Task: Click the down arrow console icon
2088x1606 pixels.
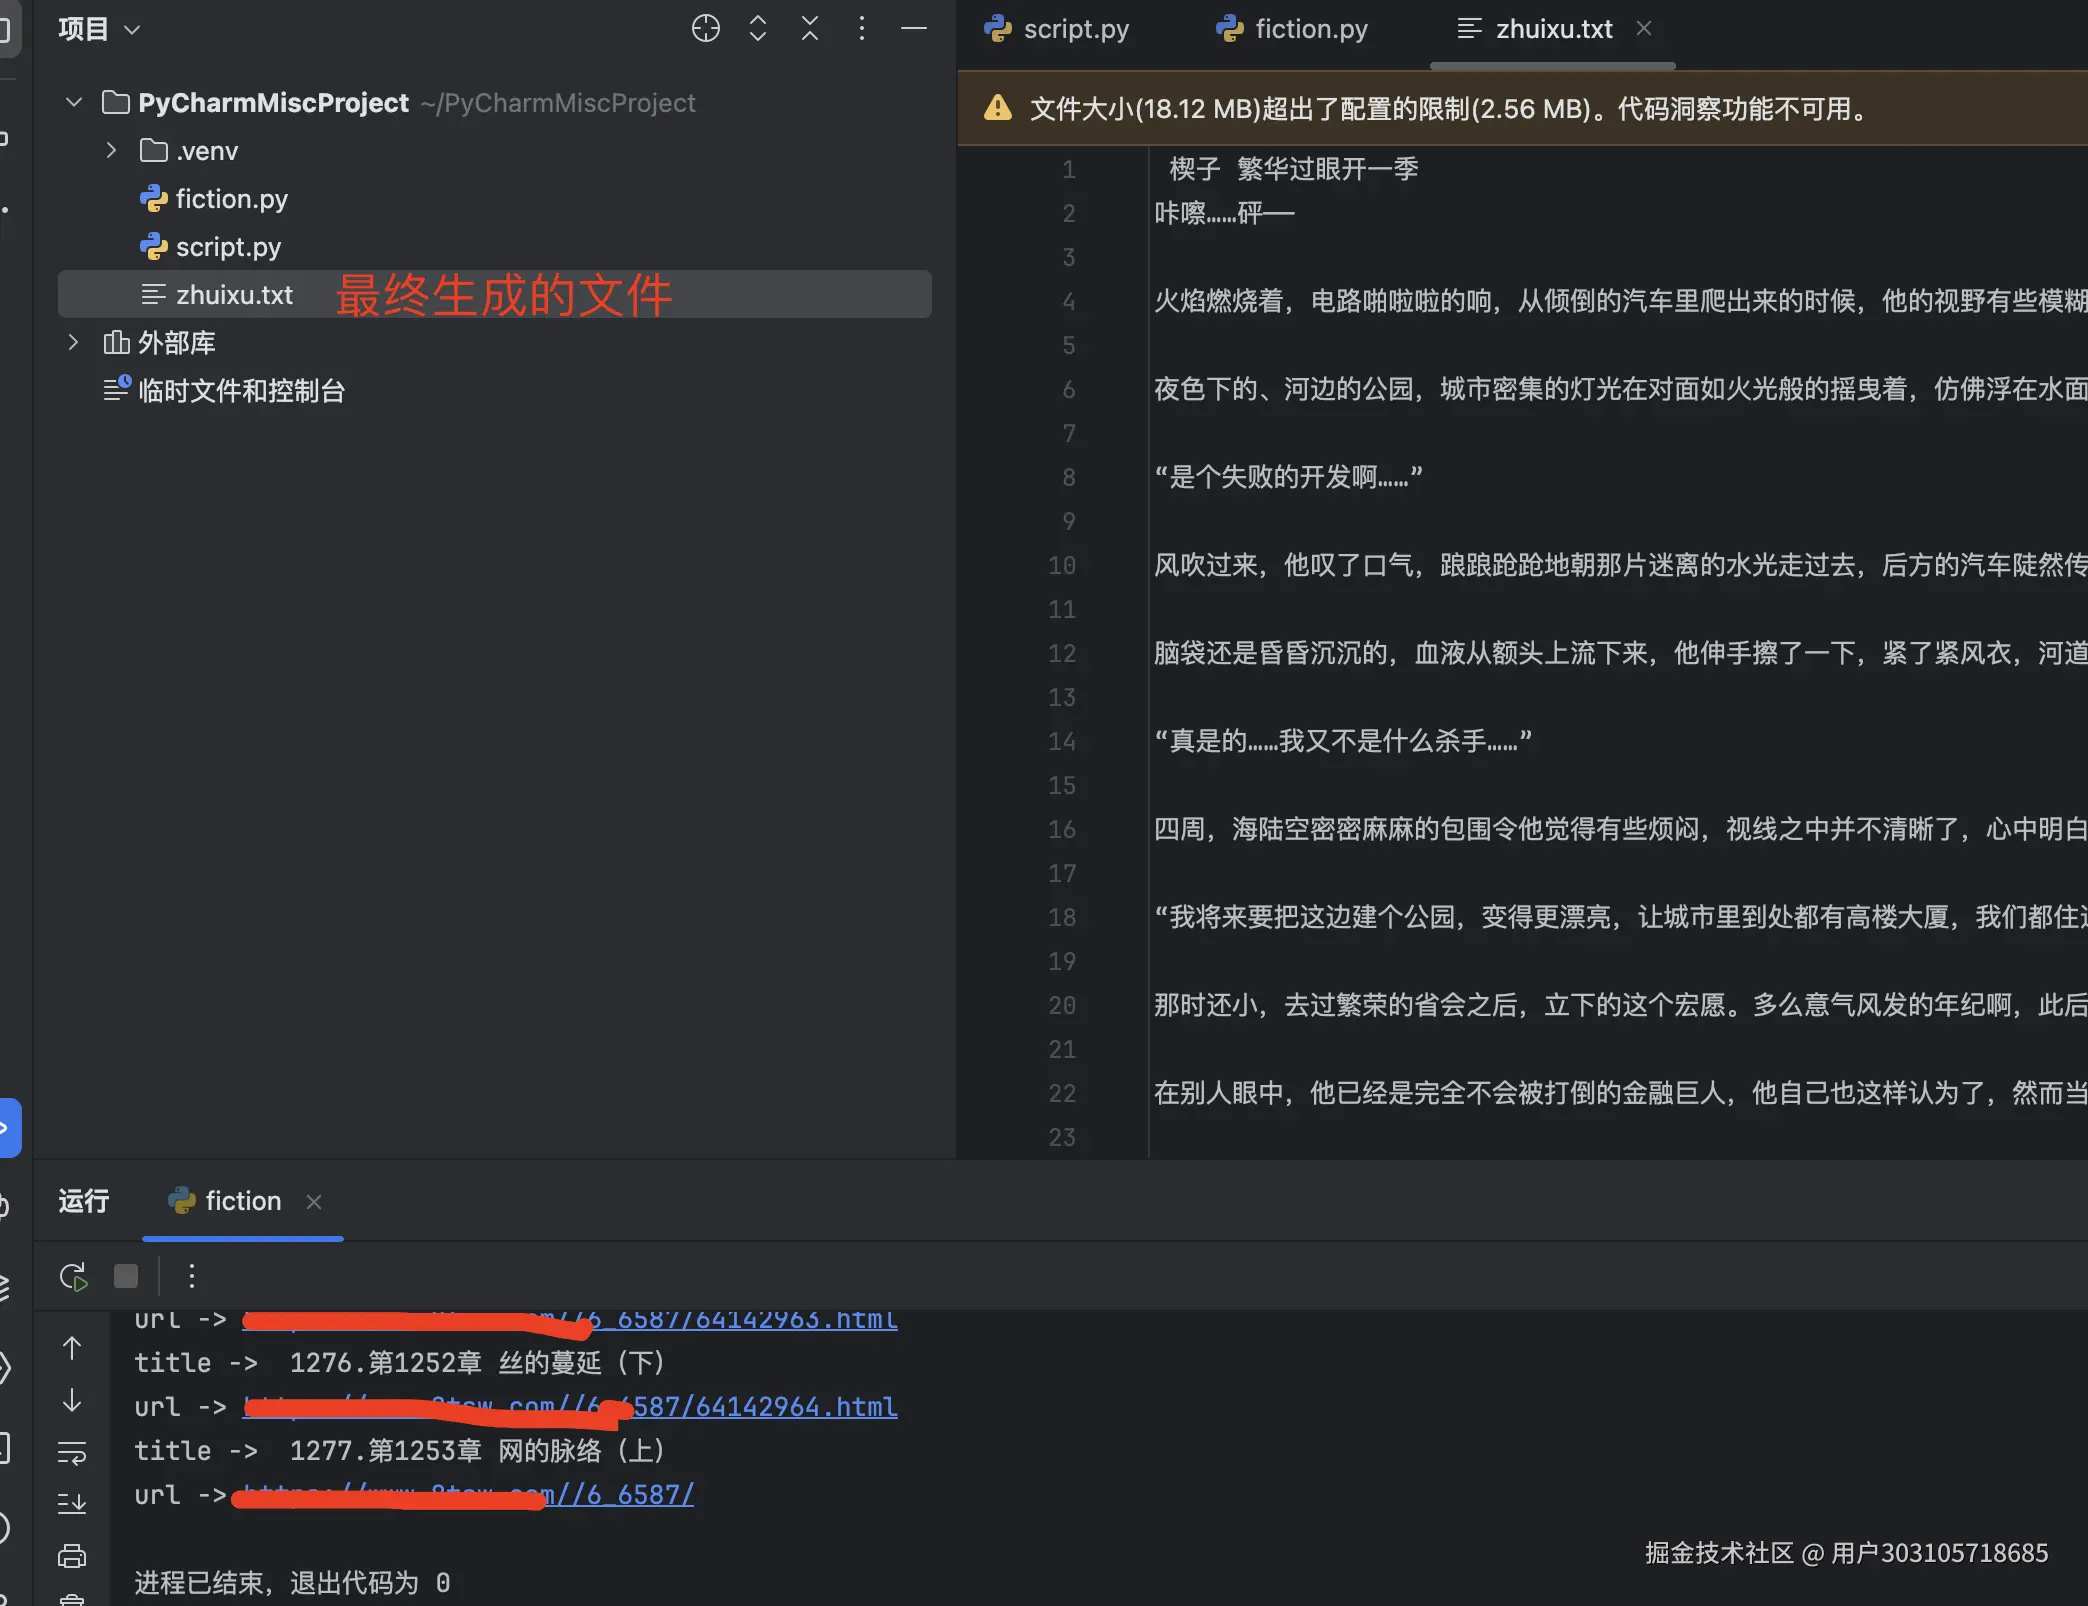Action: click(x=72, y=1400)
